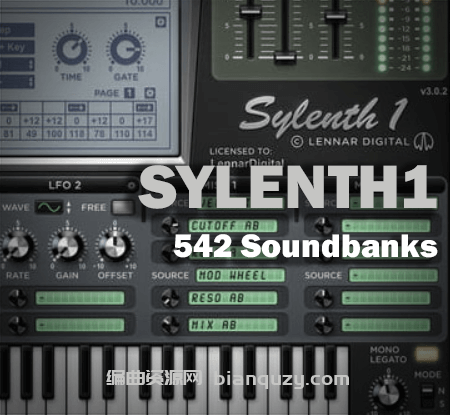Image resolution: width=450 pixels, height=415 pixels.
Task: Select the velocity cell showing 100
Action: point(54,134)
